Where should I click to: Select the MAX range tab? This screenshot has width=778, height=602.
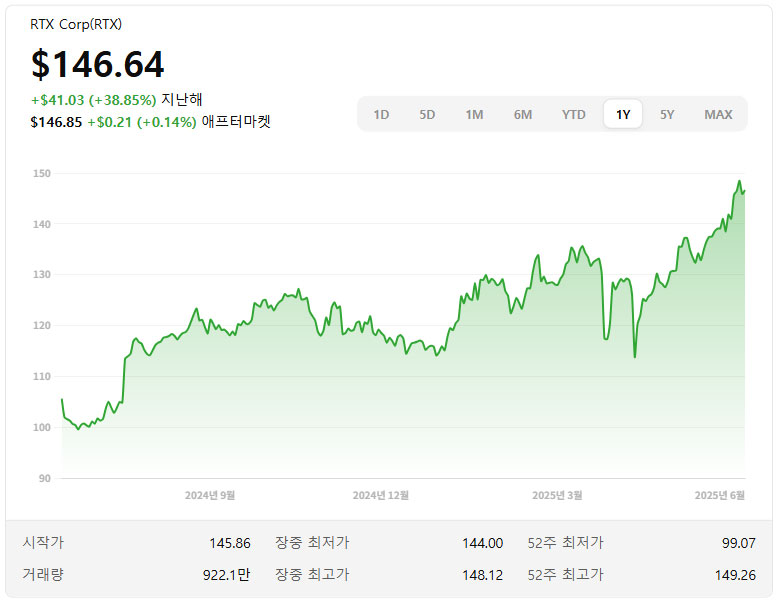pyautogui.click(x=718, y=115)
